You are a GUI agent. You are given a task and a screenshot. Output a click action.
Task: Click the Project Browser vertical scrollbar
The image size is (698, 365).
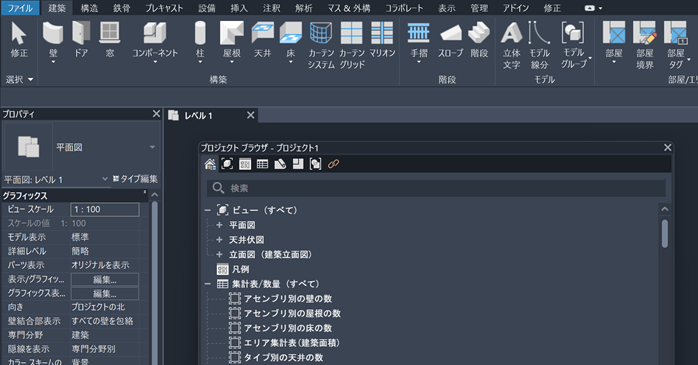pos(665,234)
